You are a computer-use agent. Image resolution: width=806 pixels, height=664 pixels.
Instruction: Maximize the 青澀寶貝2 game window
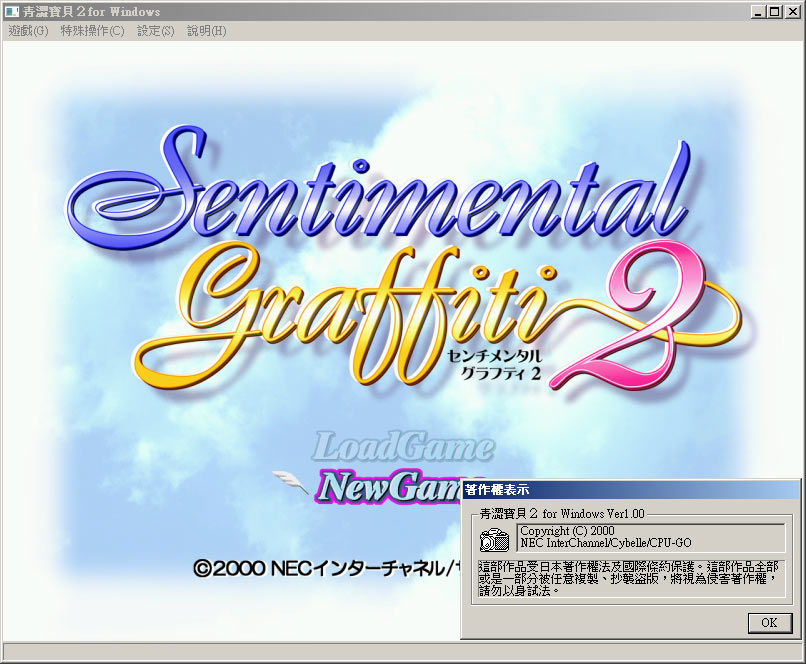(774, 11)
